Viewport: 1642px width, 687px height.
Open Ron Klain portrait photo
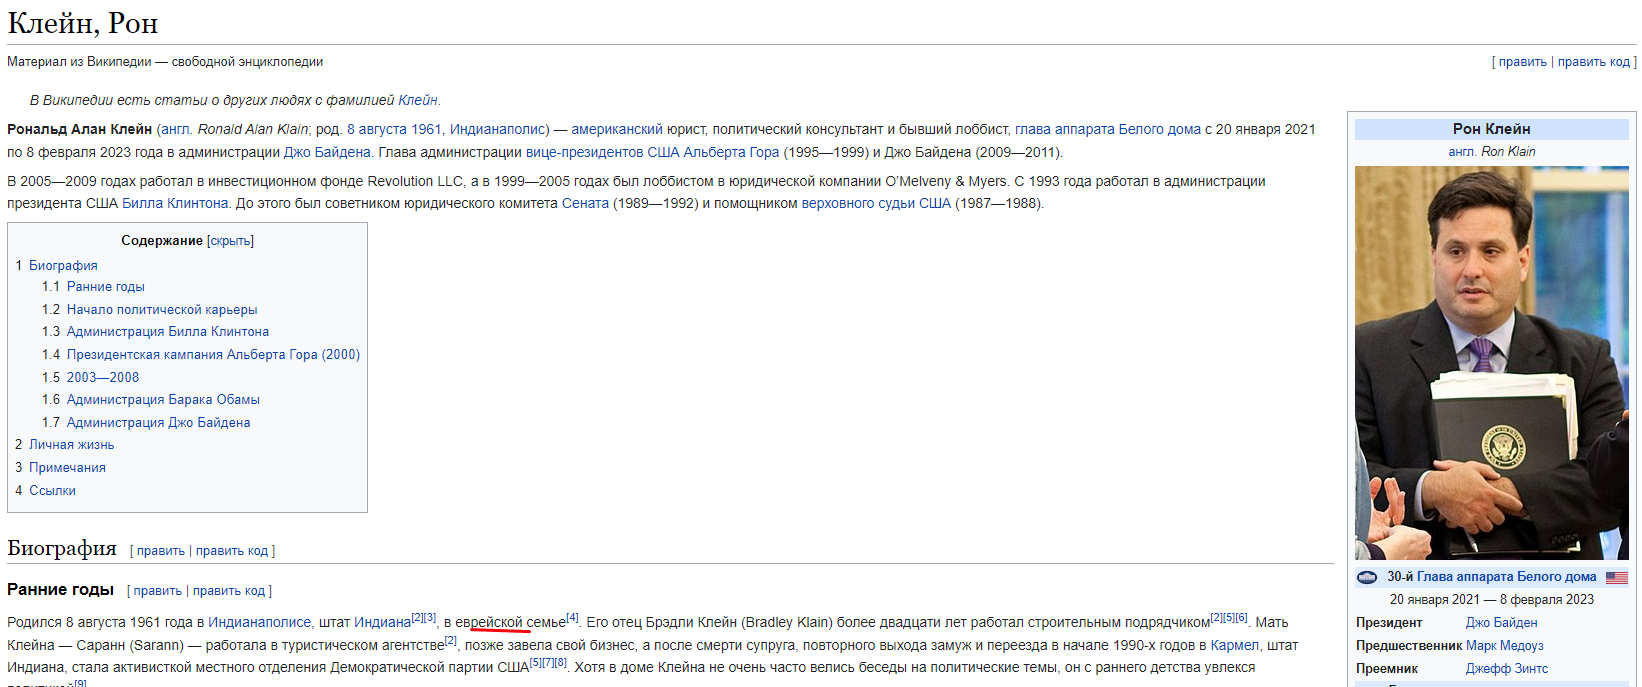click(1491, 362)
